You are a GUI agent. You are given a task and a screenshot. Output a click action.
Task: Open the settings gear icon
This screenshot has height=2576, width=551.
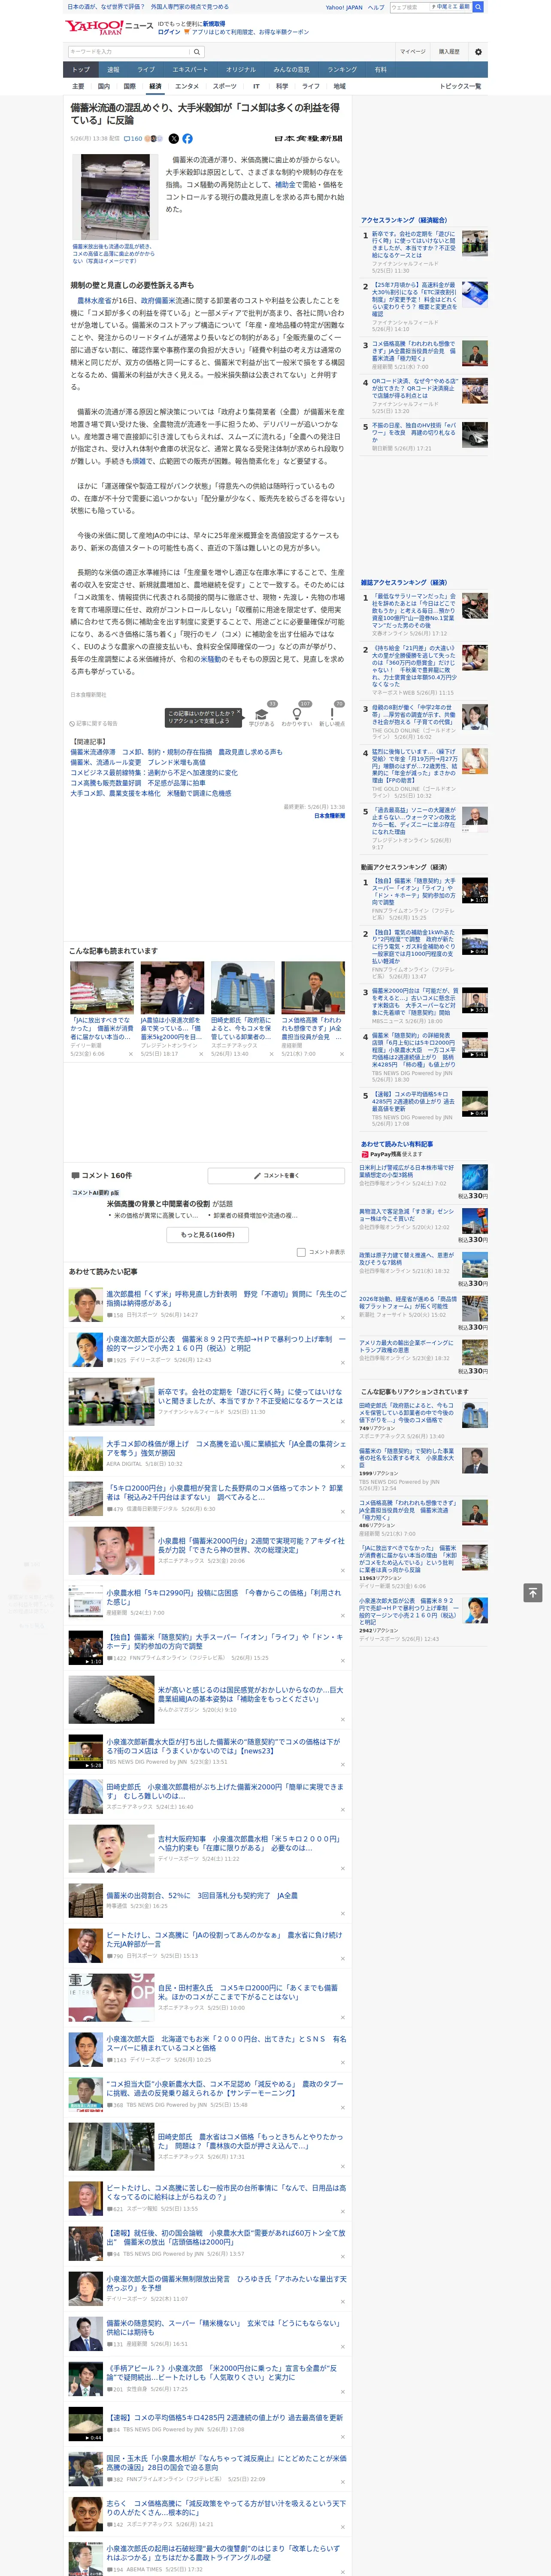pyautogui.click(x=478, y=52)
